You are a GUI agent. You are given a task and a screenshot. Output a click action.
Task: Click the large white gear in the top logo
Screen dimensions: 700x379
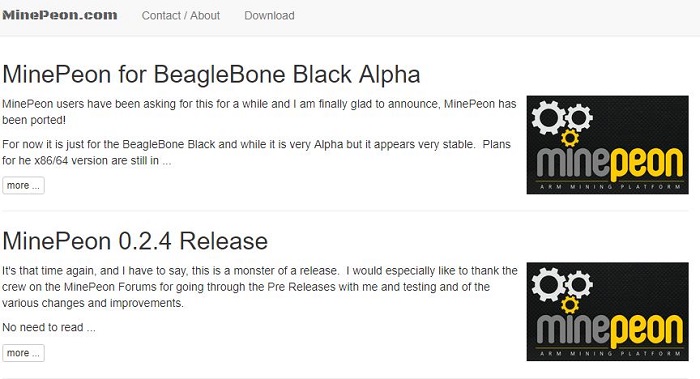coord(549,117)
